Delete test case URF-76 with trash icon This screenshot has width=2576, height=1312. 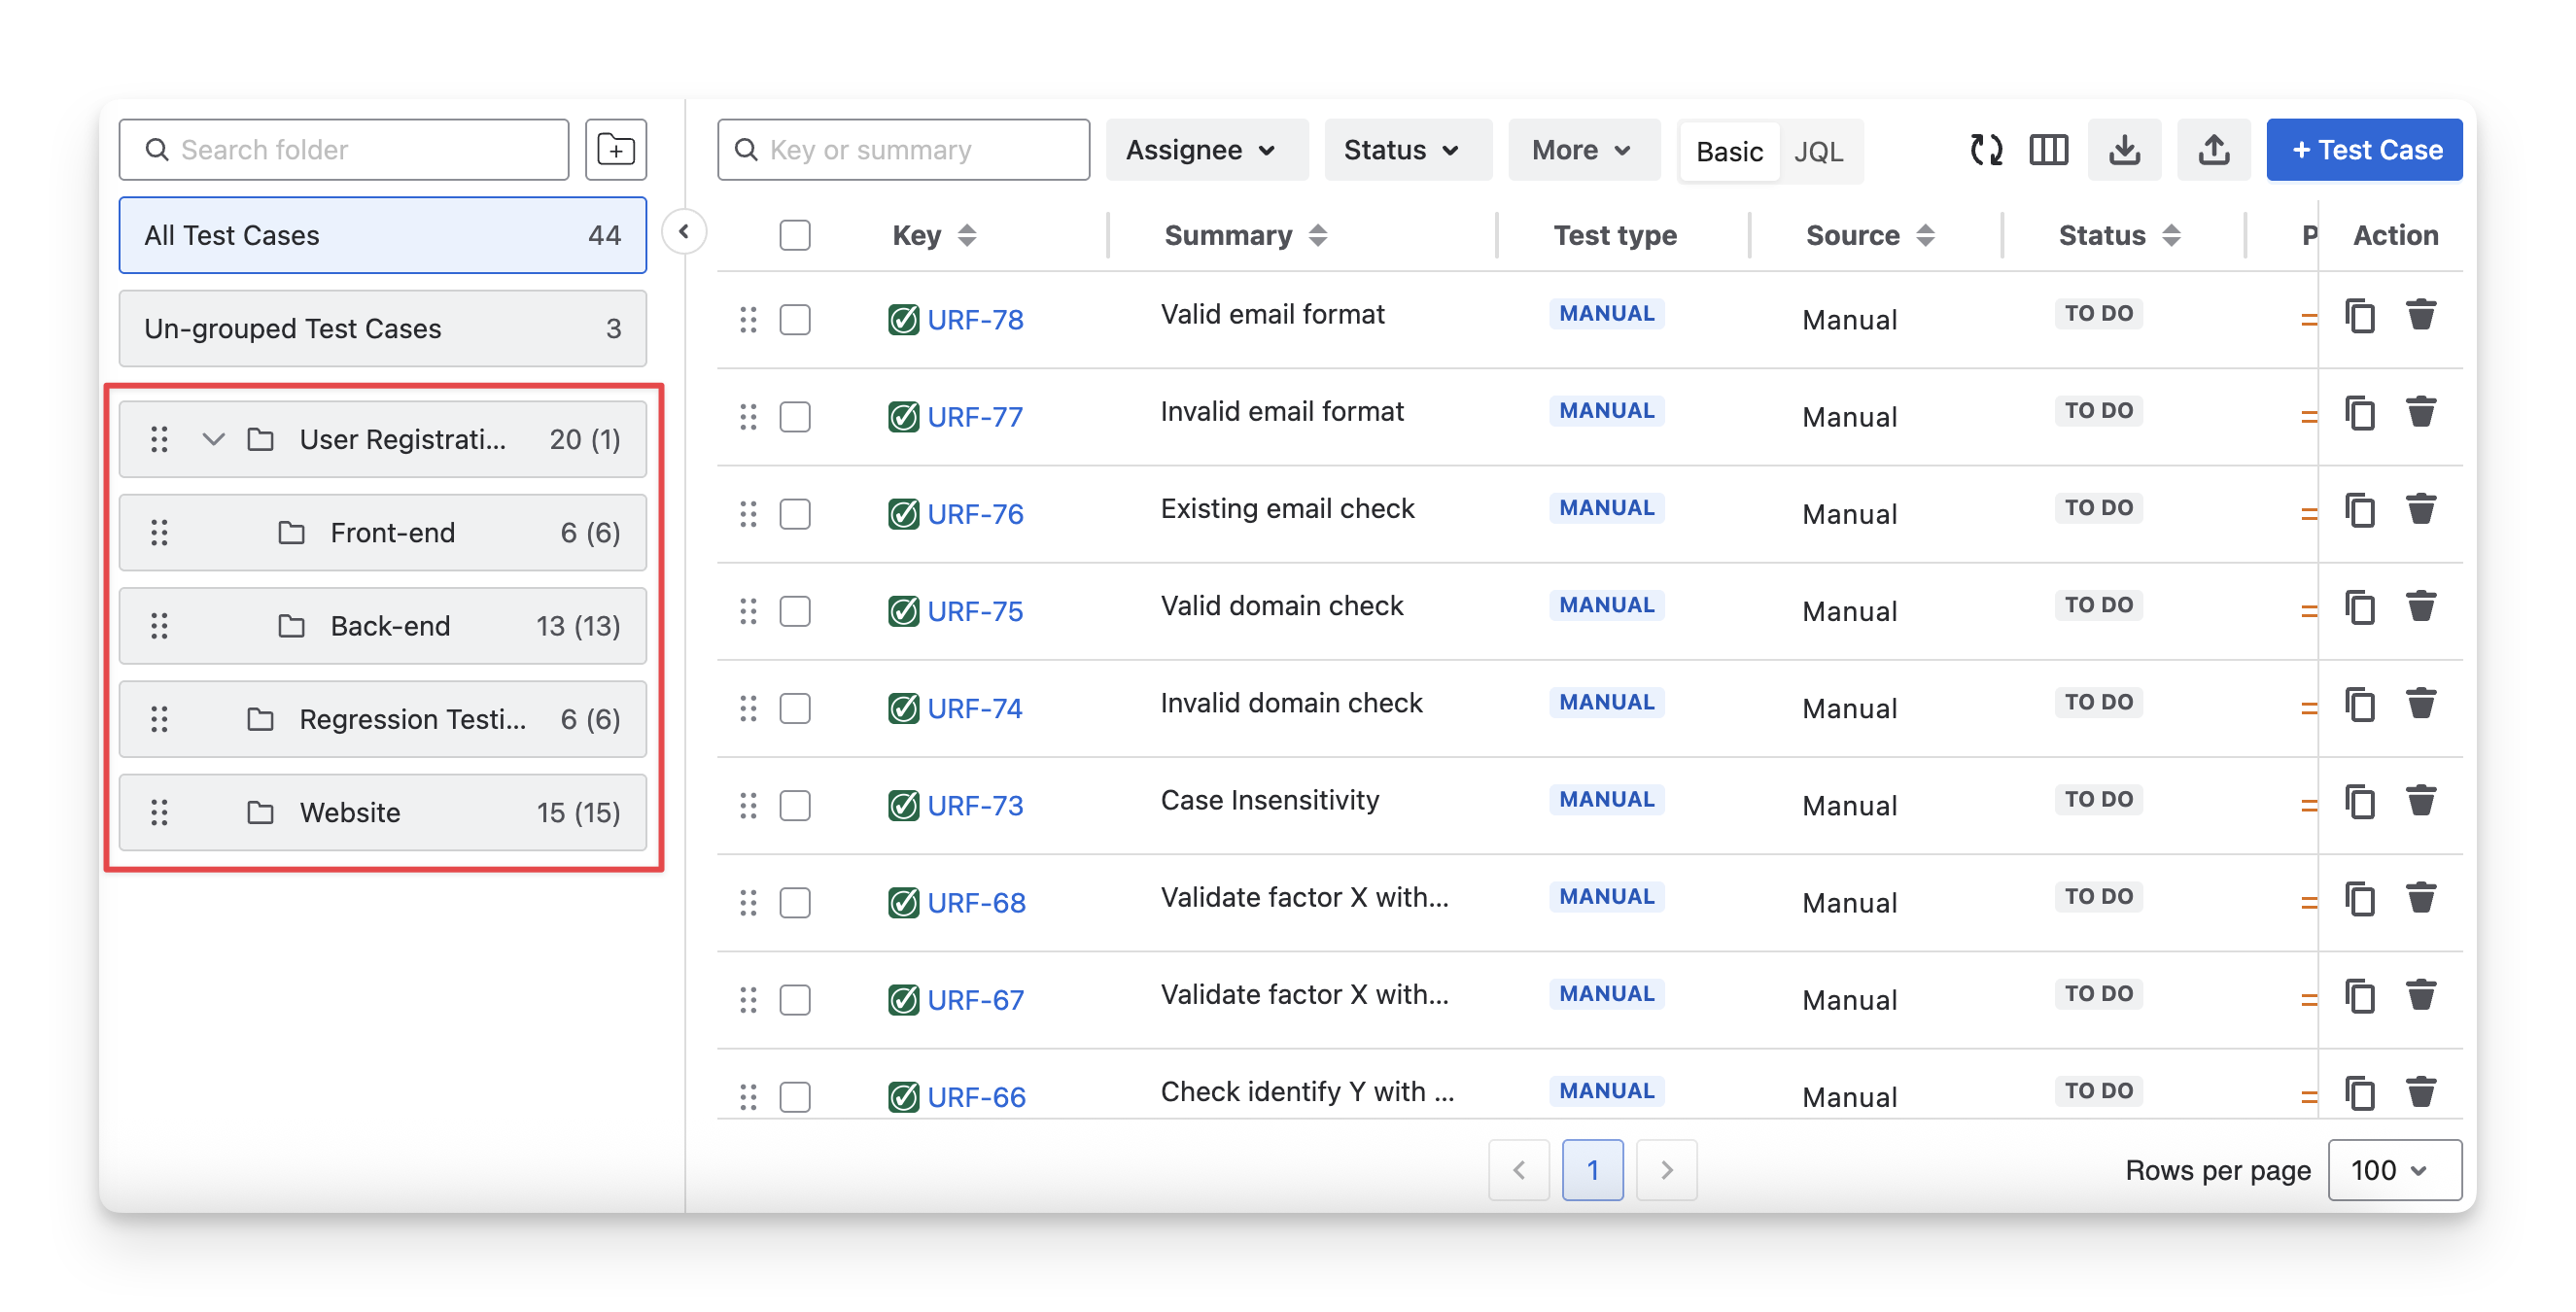coord(2420,510)
